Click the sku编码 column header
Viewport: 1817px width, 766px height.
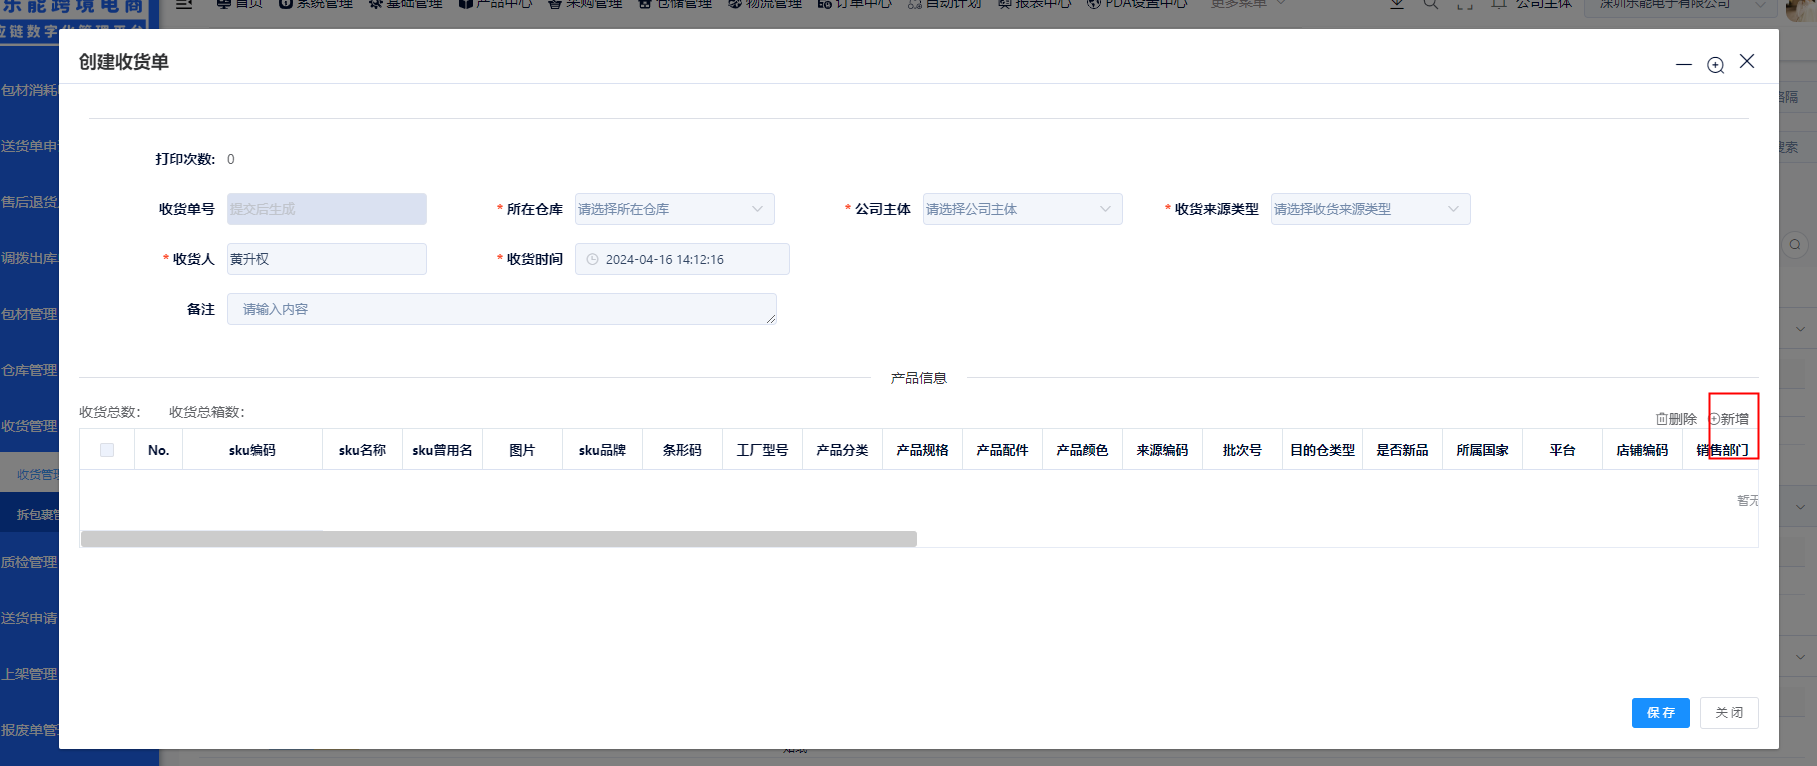pos(252,450)
